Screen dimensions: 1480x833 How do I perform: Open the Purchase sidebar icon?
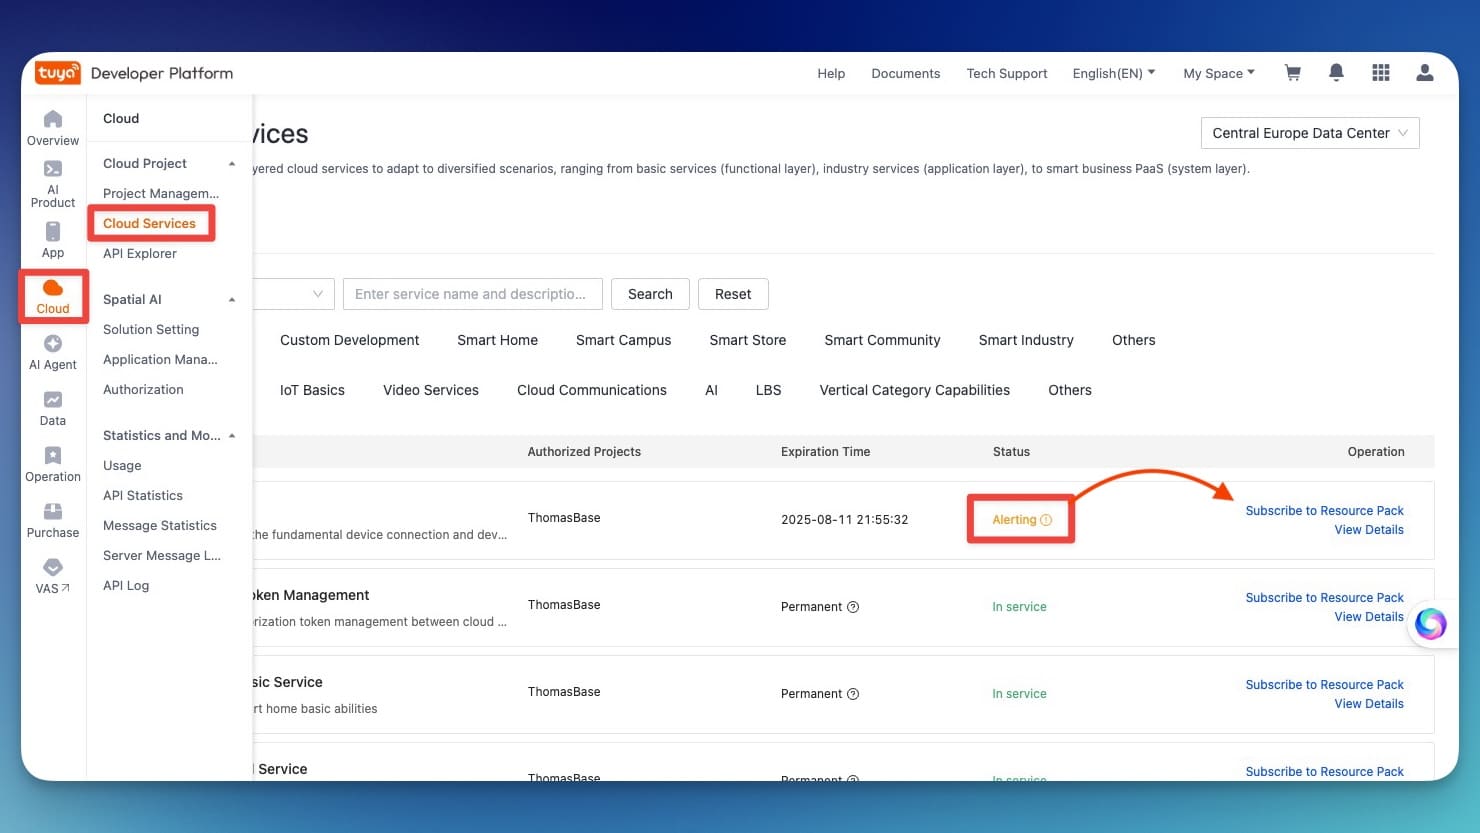pyautogui.click(x=53, y=520)
